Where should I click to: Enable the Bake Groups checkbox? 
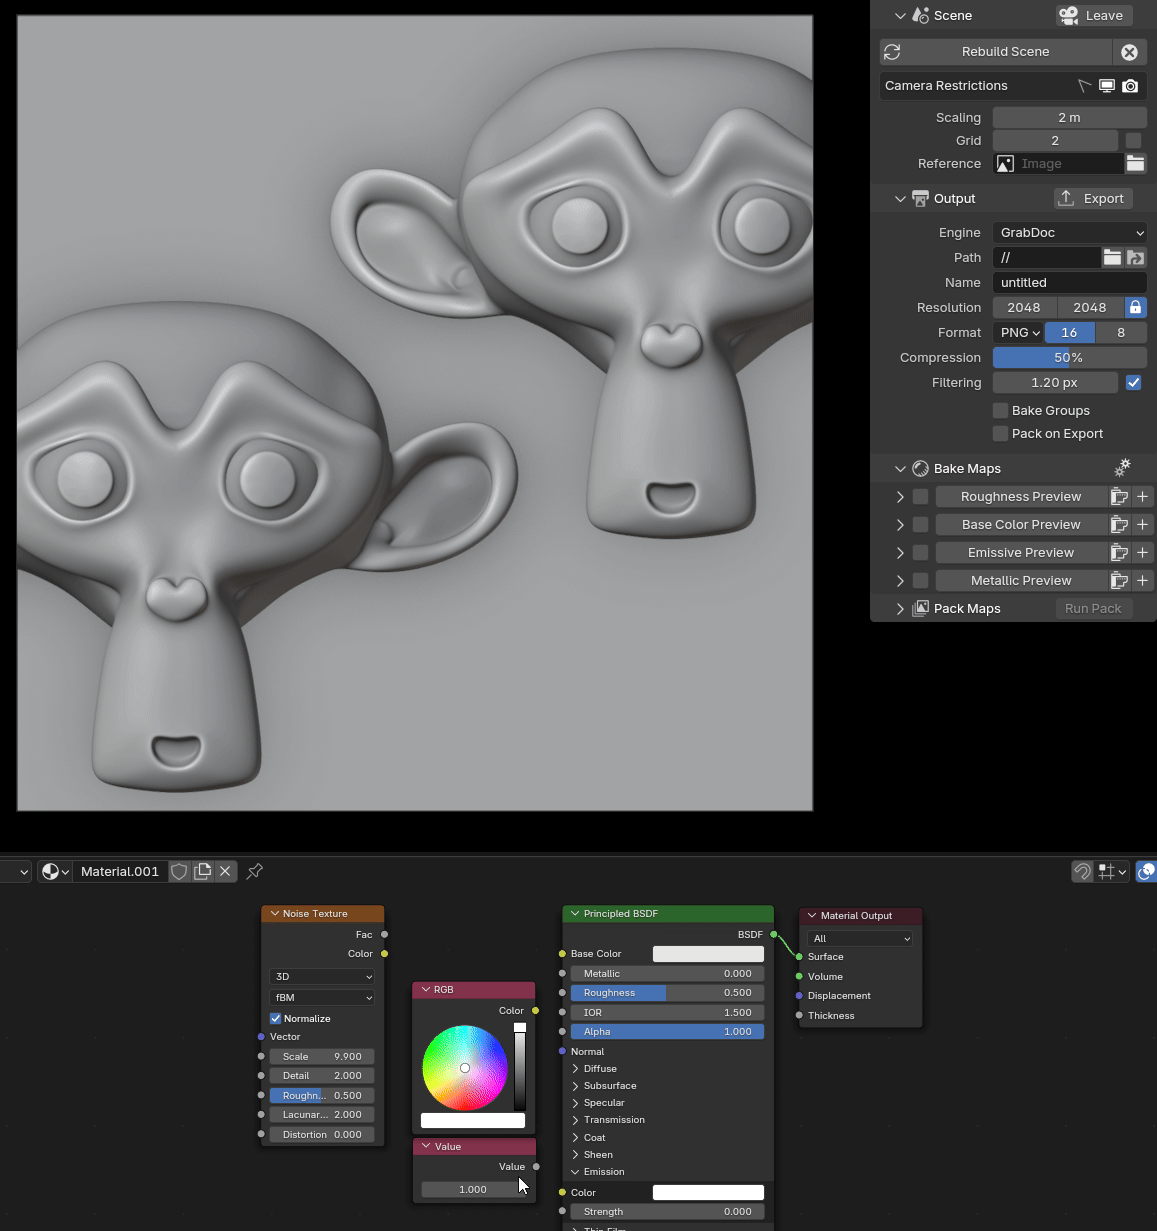tap(1000, 410)
